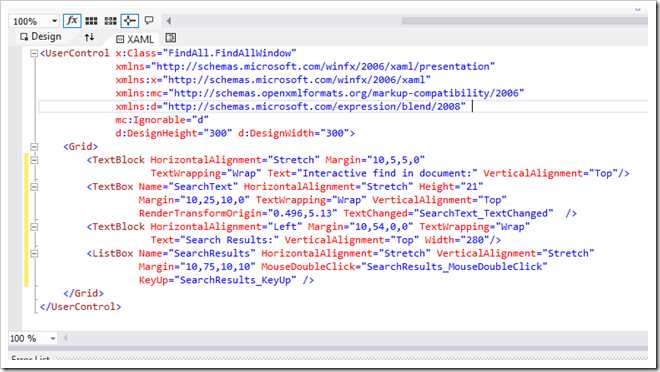Collapse the first TextBlock with Margin 10,5,5,0
660x372 pixels.
[x=34, y=160]
